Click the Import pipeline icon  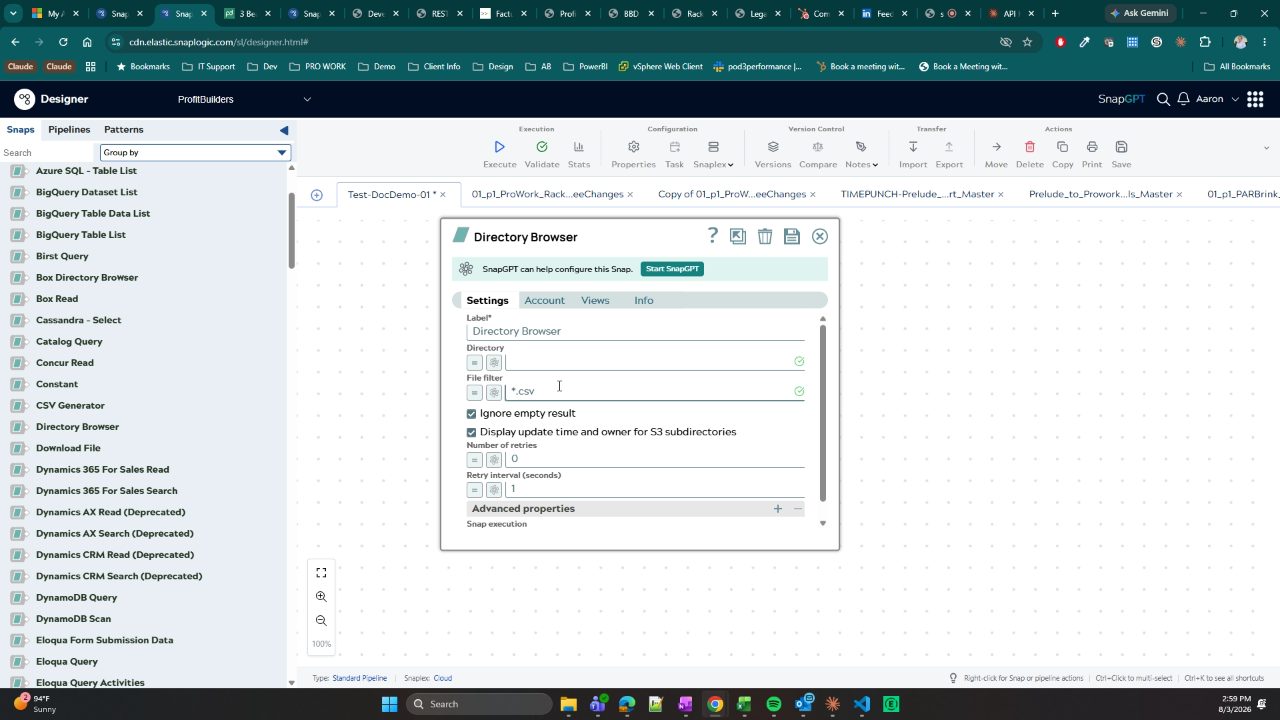pyautogui.click(x=913, y=147)
